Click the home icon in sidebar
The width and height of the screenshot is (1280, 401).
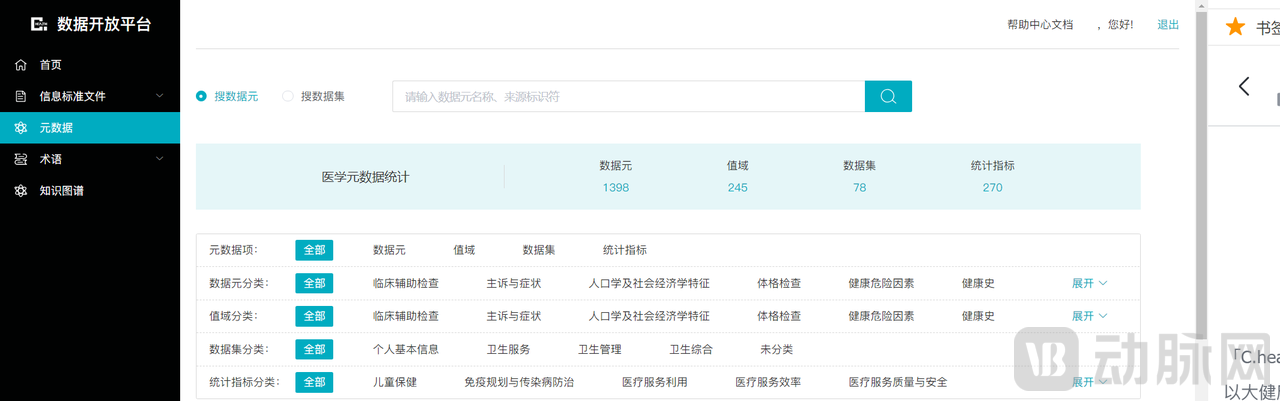(x=21, y=65)
